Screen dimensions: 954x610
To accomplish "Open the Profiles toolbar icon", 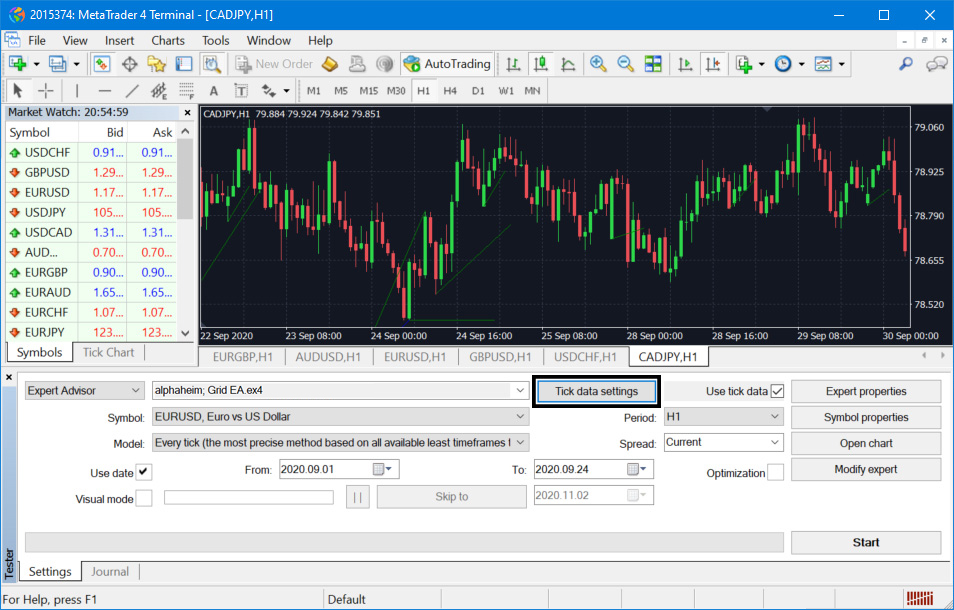I will [x=58, y=64].
